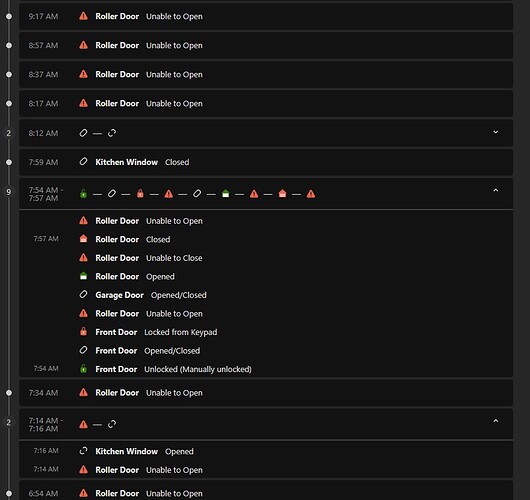The width and height of the screenshot is (530, 500).
Task: Click timeline dot for 8:17 AM event
Action: tap(9, 103)
